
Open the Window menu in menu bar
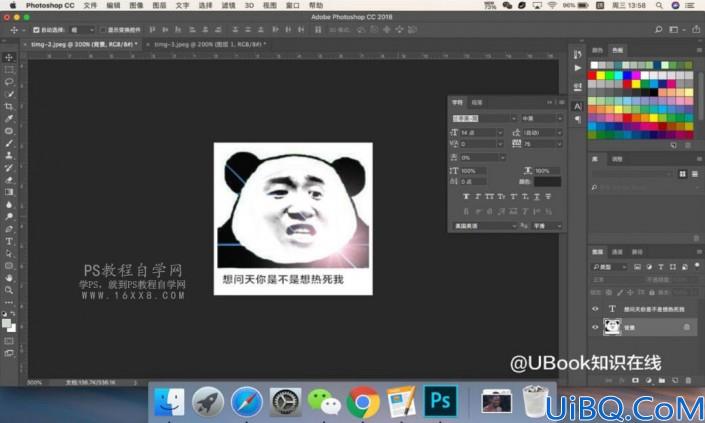point(292,5)
